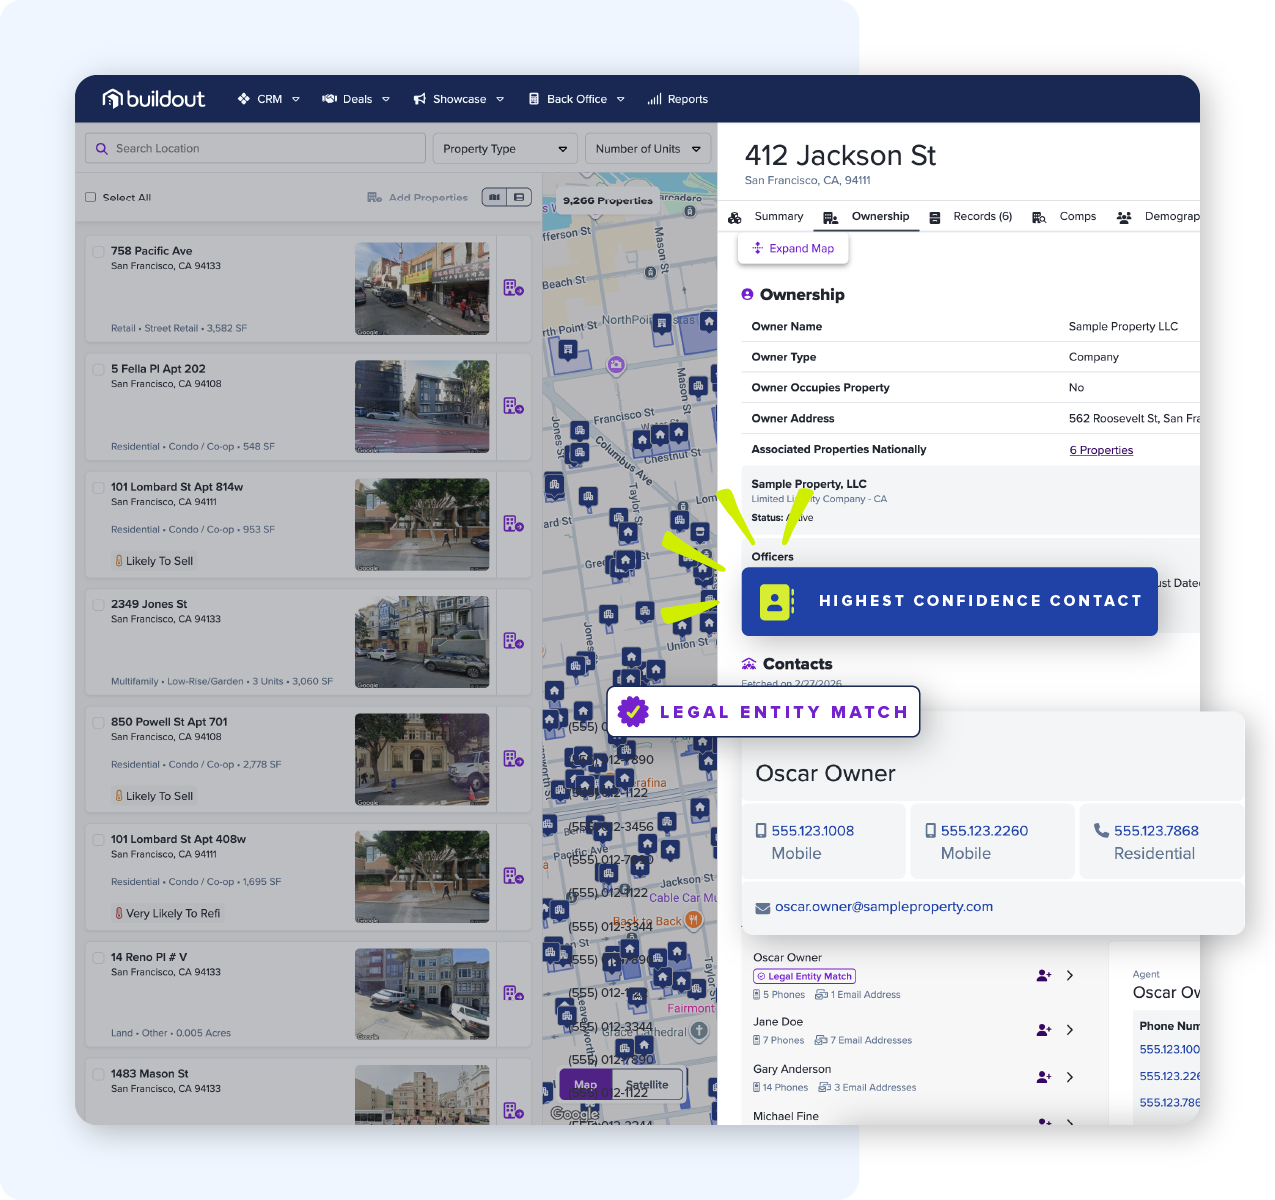This screenshot has height=1200, width=1275.
Task: Switch to map split view icon
Action: 495,197
